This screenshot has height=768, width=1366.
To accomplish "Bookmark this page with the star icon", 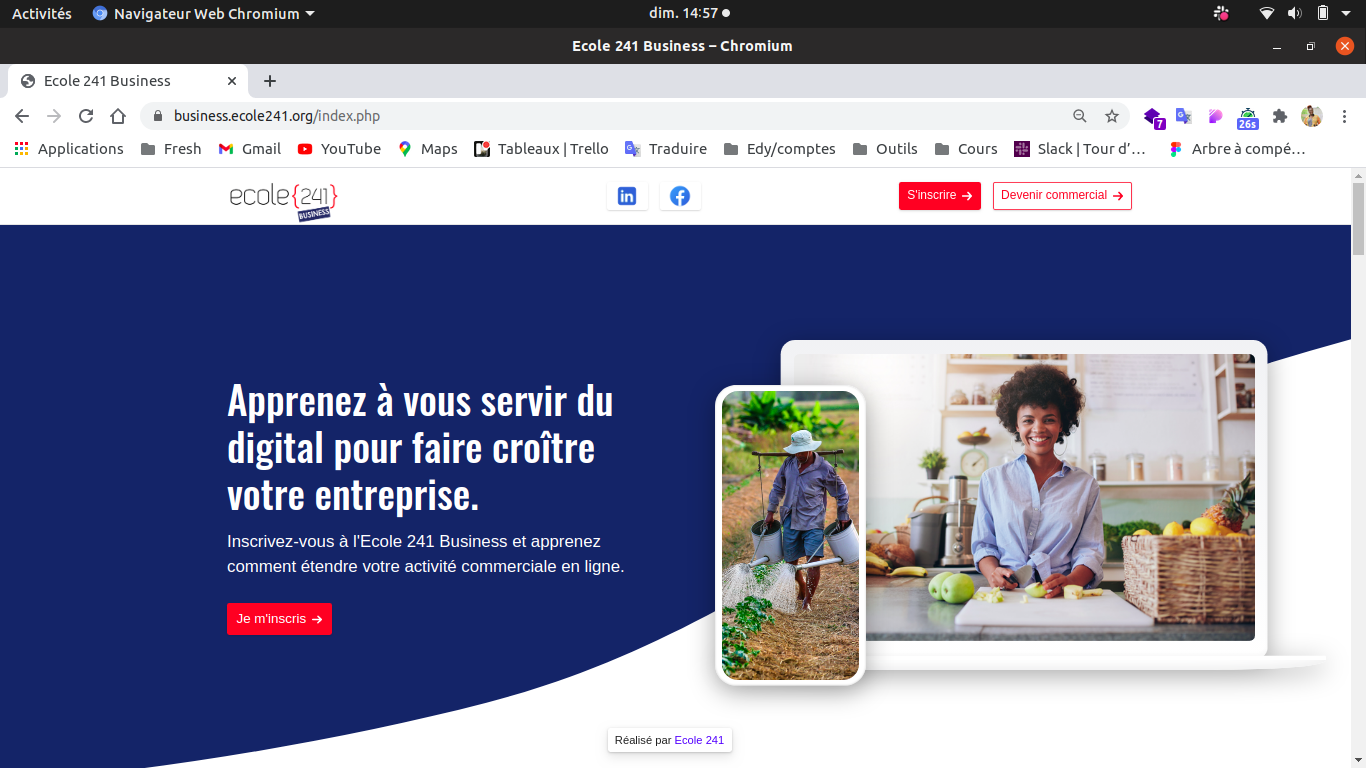I will [x=1112, y=116].
